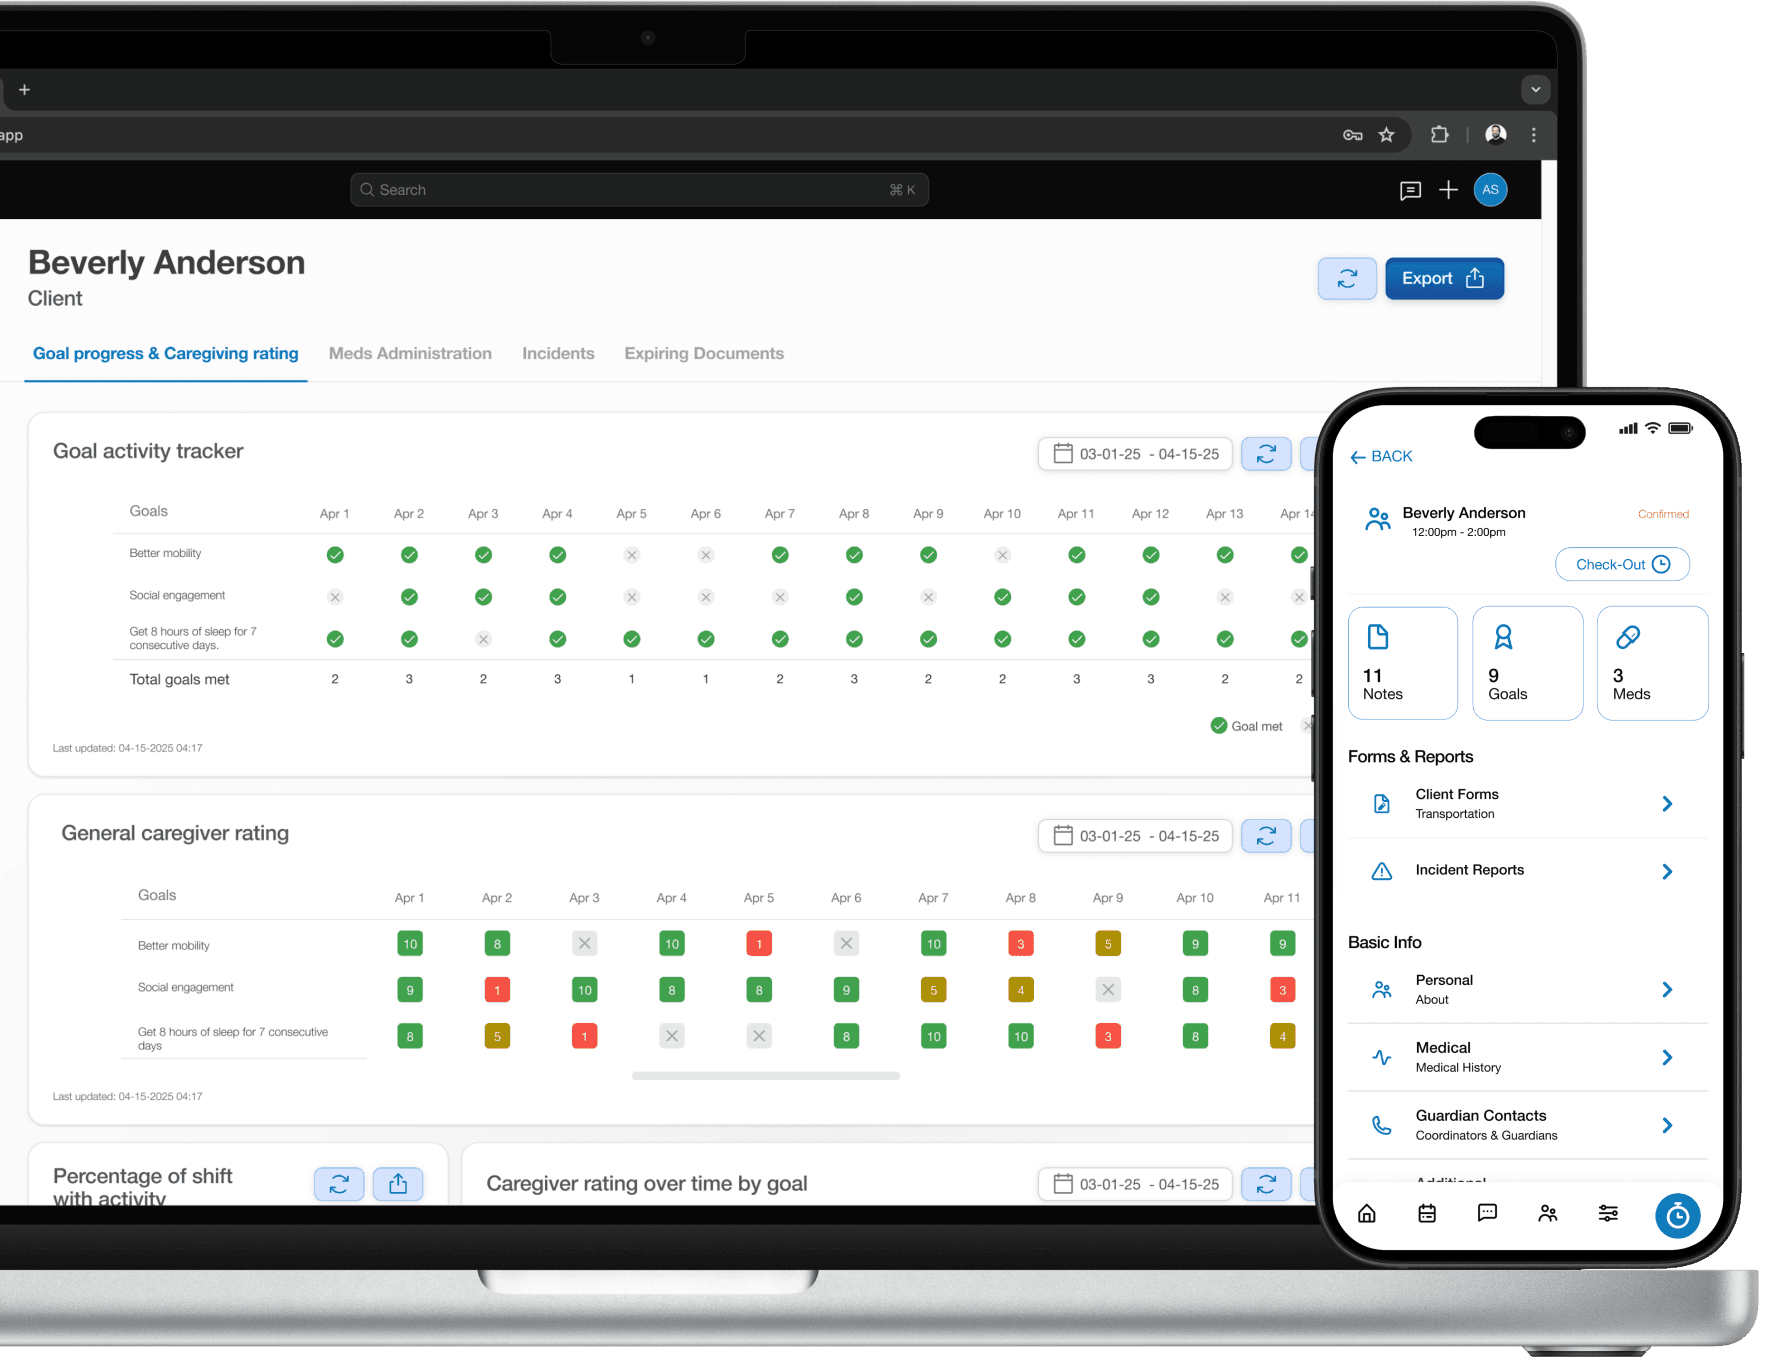Expand Incident Reports row on phone
This screenshot has width=1766, height=1358.
pyautogui.click(x=1528, y=871)
